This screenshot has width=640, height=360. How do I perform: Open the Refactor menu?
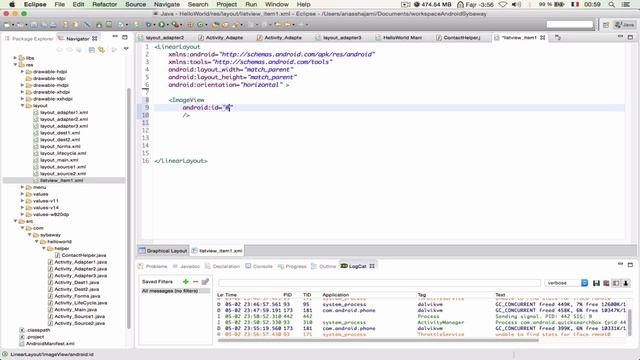(x=104, y=4)
